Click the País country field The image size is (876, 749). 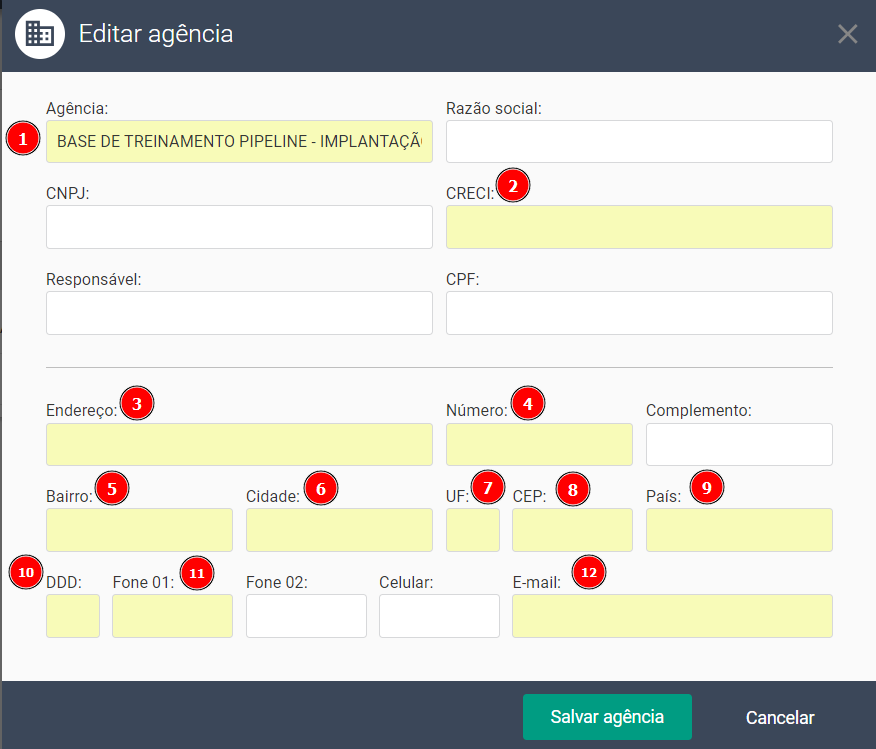tap(739, 530)
